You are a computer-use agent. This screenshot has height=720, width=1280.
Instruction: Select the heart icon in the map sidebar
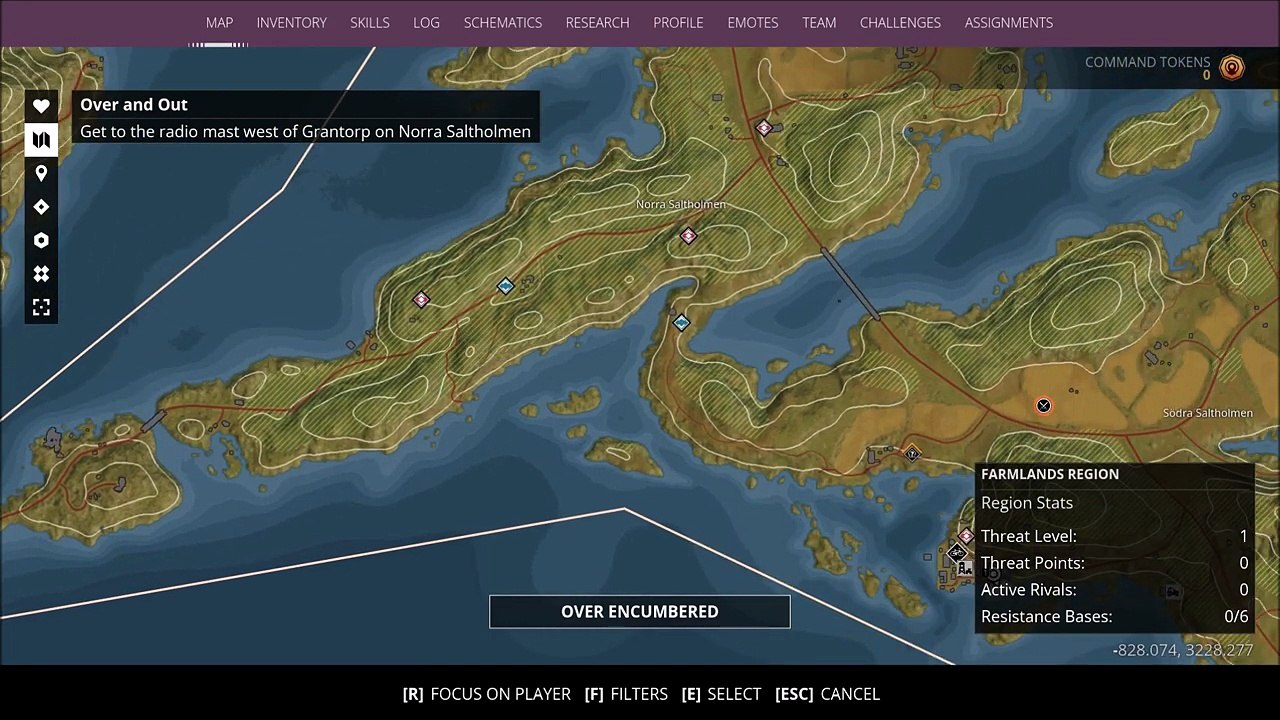[x=41, y=106]
